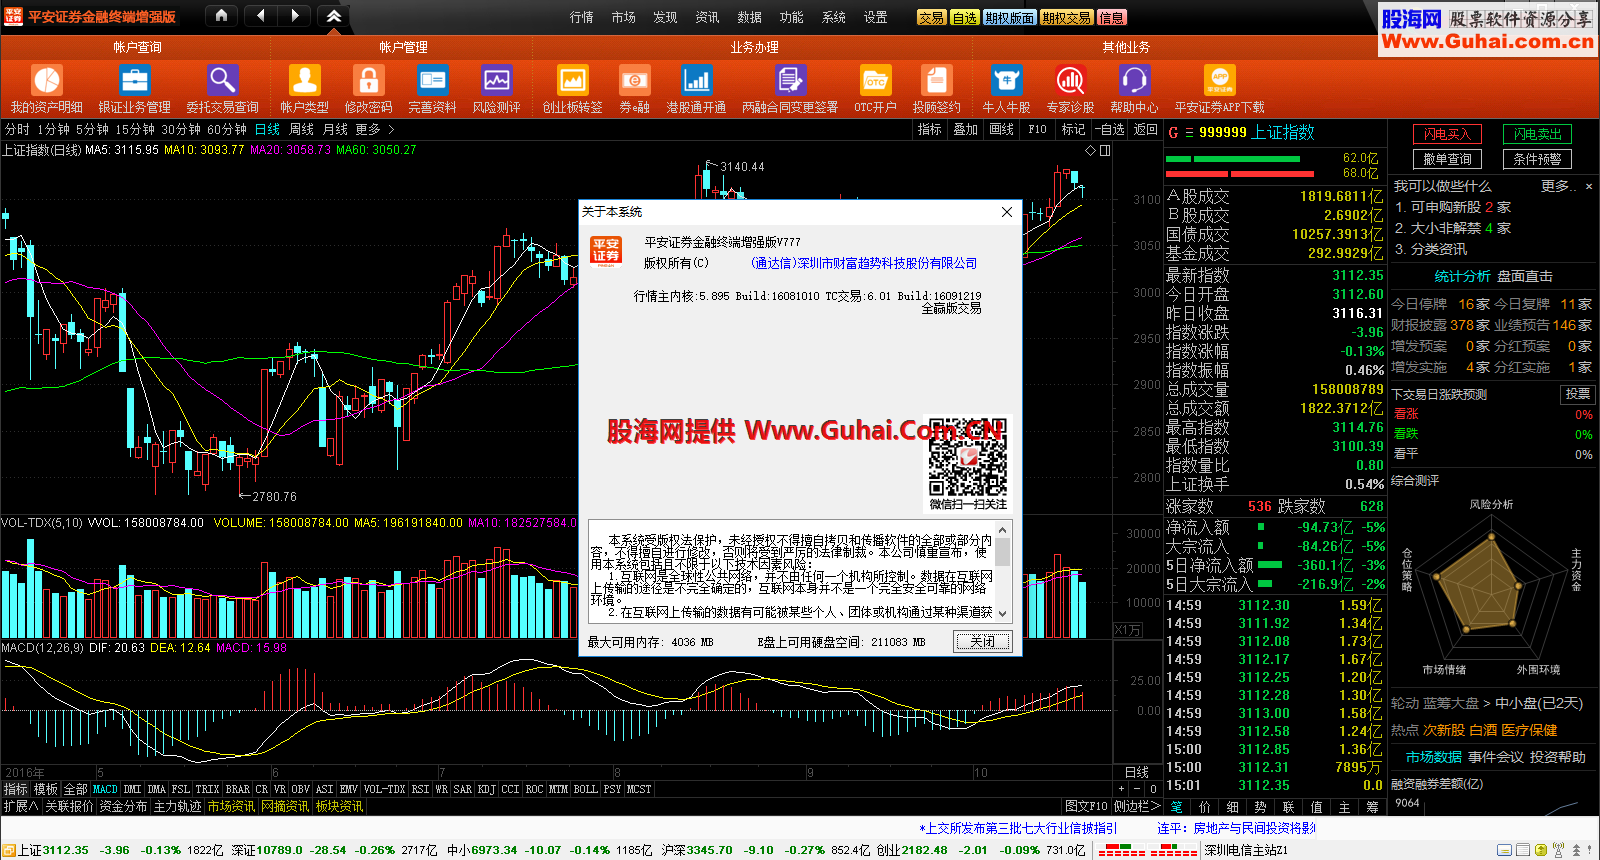Open 专家诊股 diagnosis icon

tap(1070, 80)
